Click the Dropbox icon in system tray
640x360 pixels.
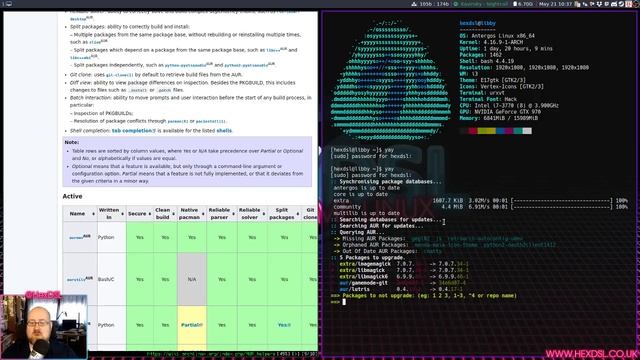point(599,4)
